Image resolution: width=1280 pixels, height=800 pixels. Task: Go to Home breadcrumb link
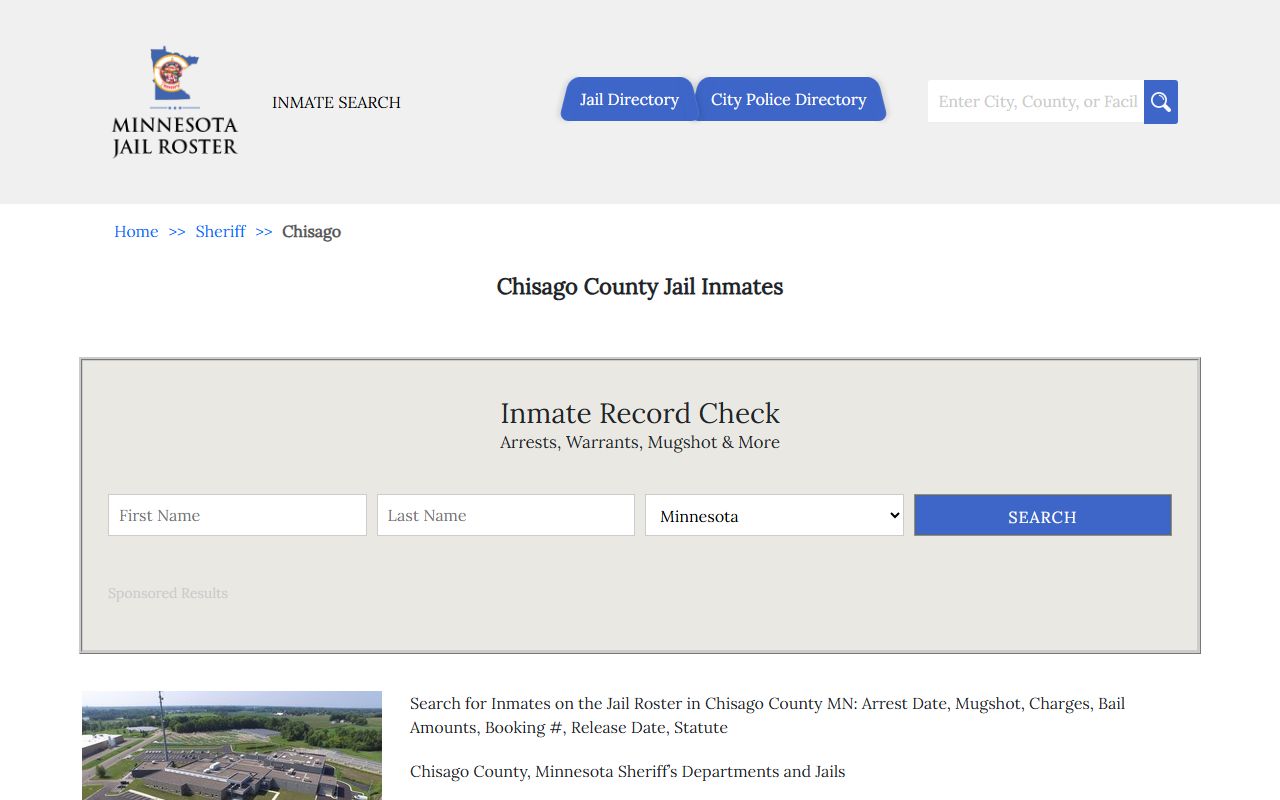(x=136, y=231)
